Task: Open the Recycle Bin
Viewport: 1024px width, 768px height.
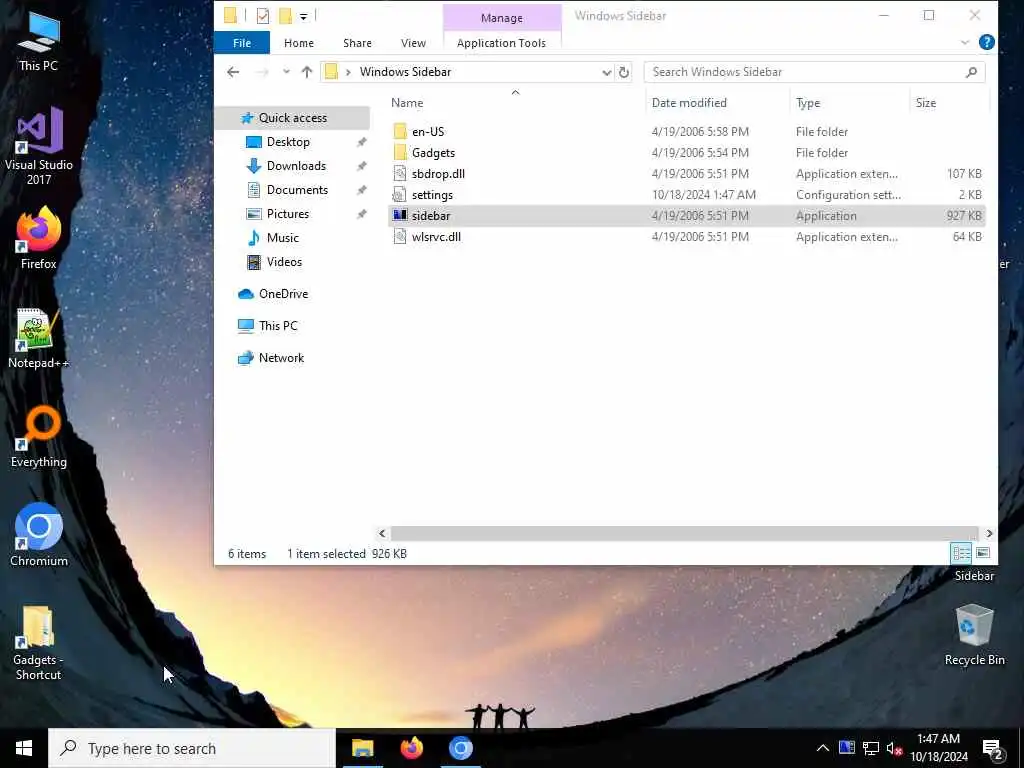Action: click(974, 635)
